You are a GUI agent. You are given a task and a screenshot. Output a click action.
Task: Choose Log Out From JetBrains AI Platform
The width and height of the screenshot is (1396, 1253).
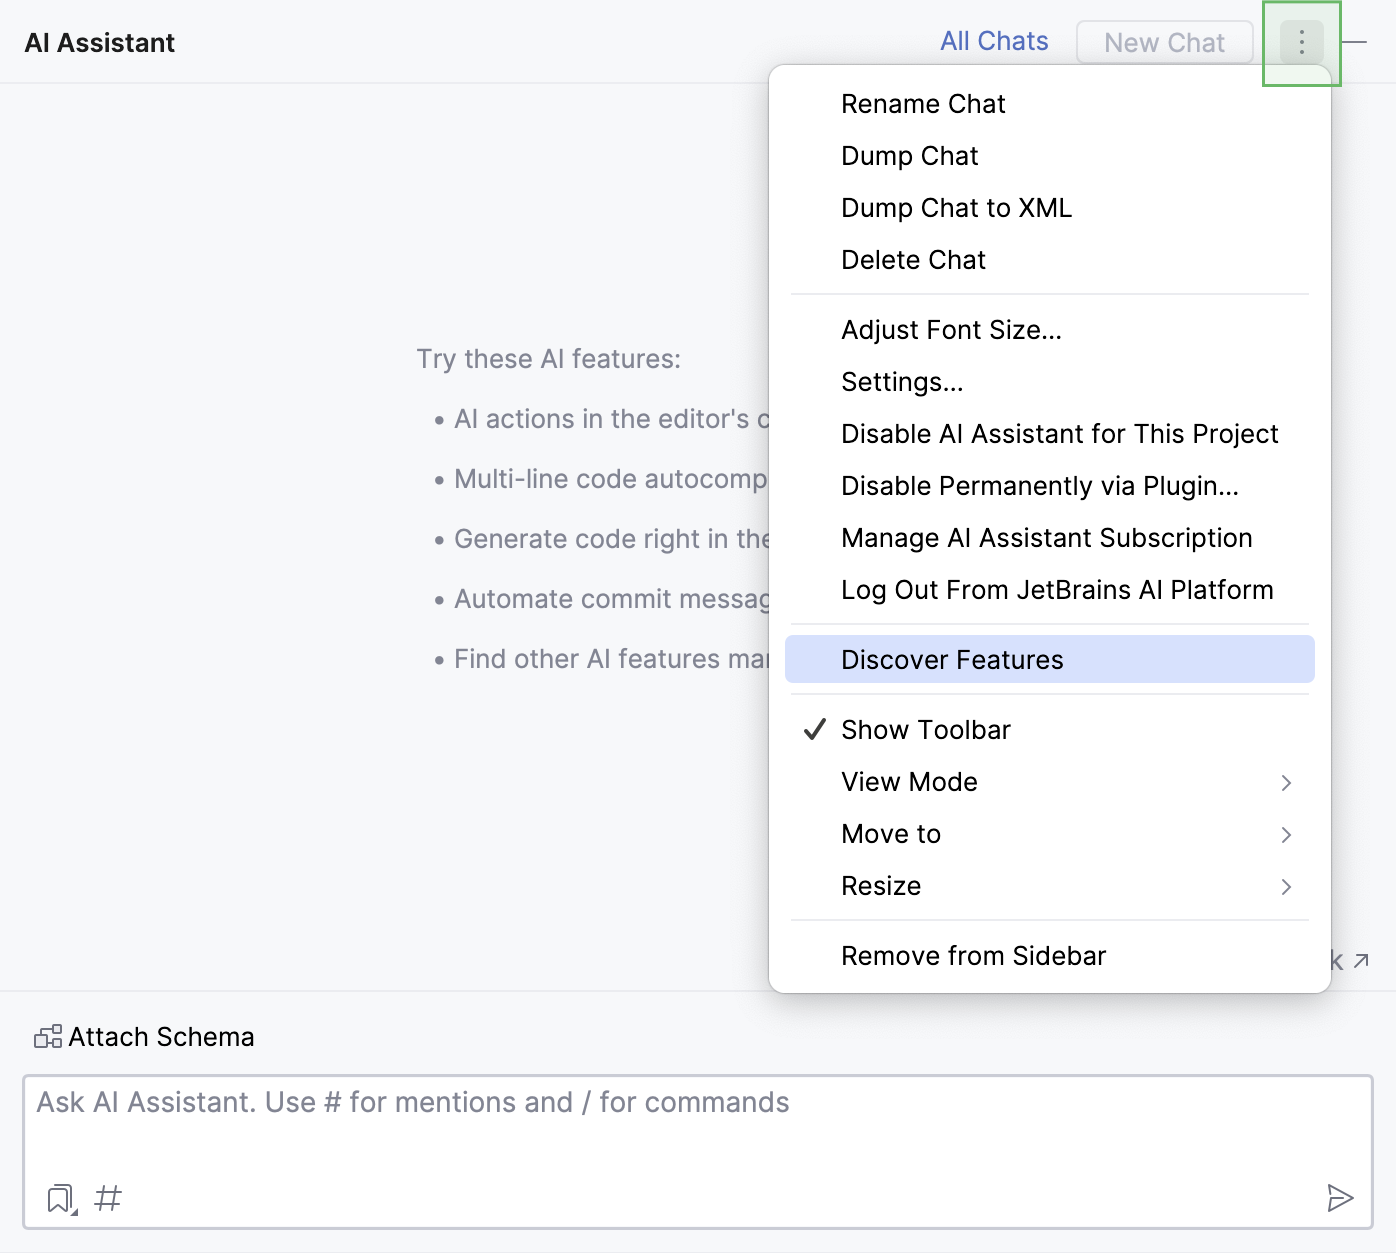point(1050,590)
